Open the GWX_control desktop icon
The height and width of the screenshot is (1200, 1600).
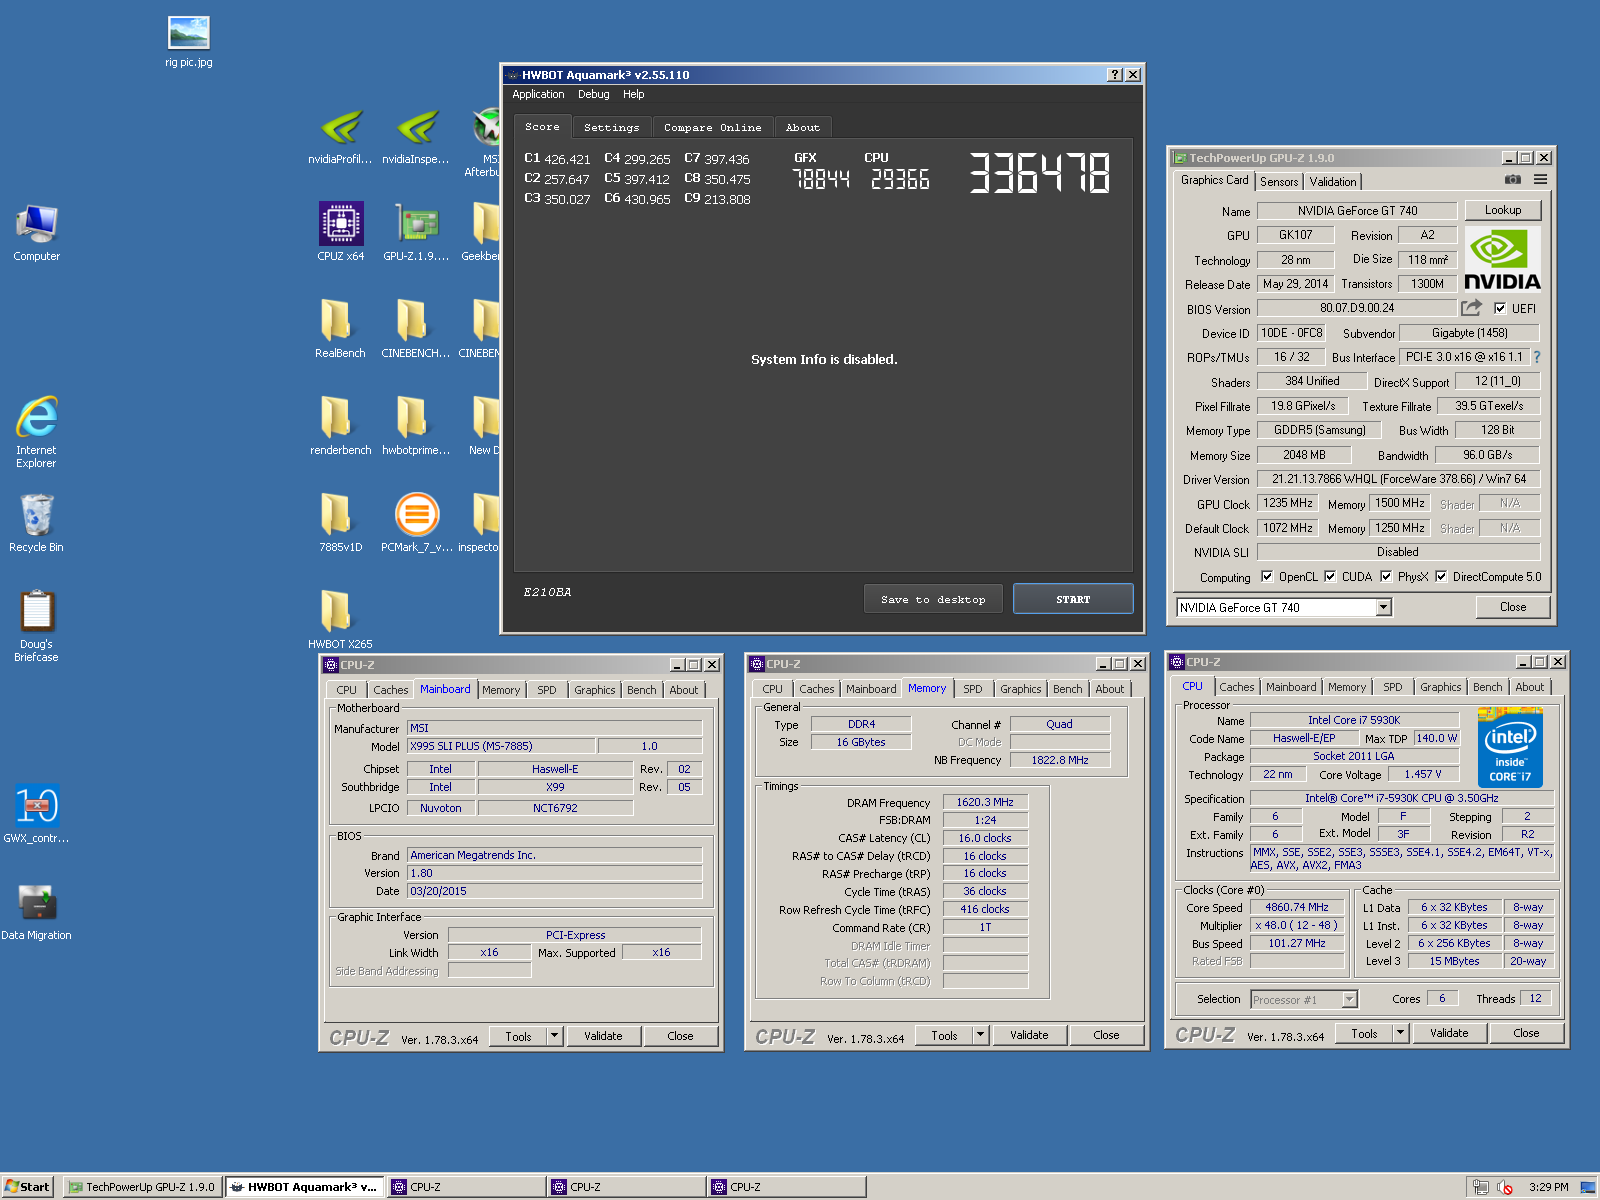click(37, 814)
